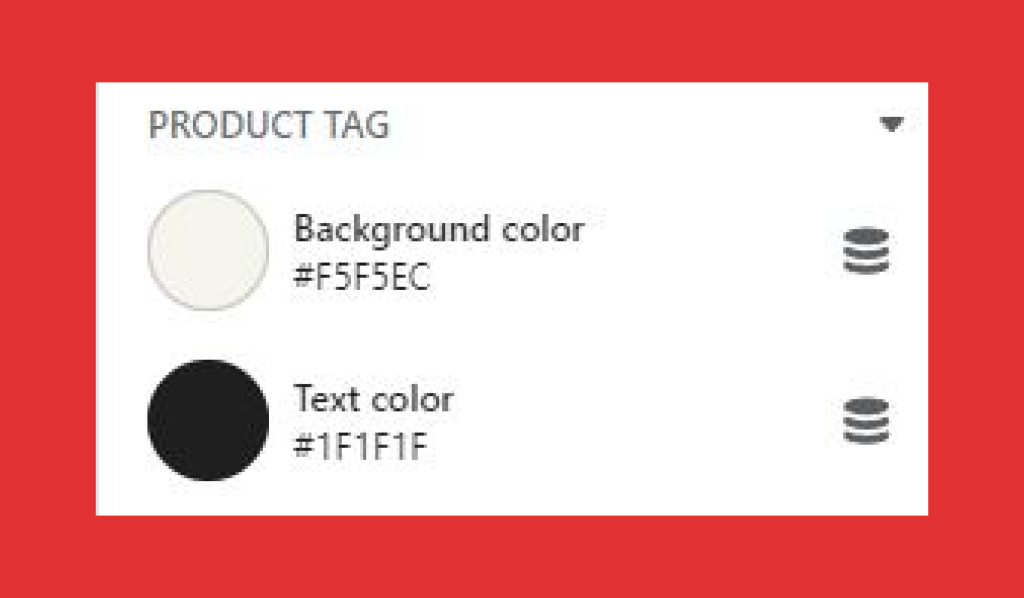Pick the dark black circular color swatch
This screenshot has height=598, width=1024.
click(208, 420)
